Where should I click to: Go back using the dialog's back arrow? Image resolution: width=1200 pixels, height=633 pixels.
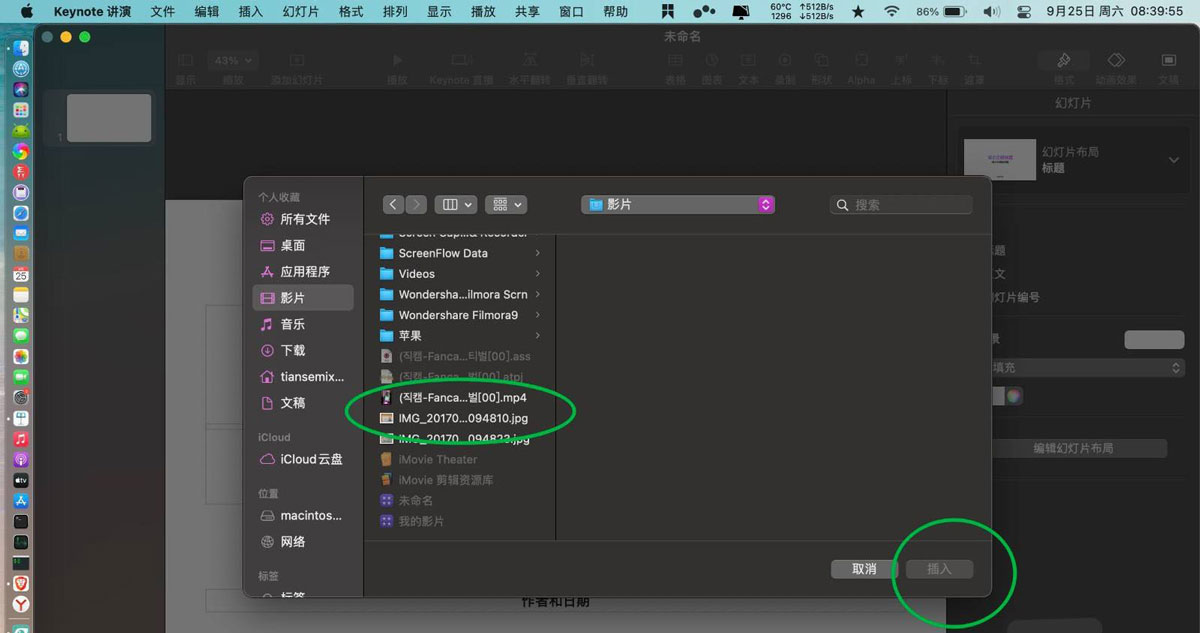click(x=393, y=204)
